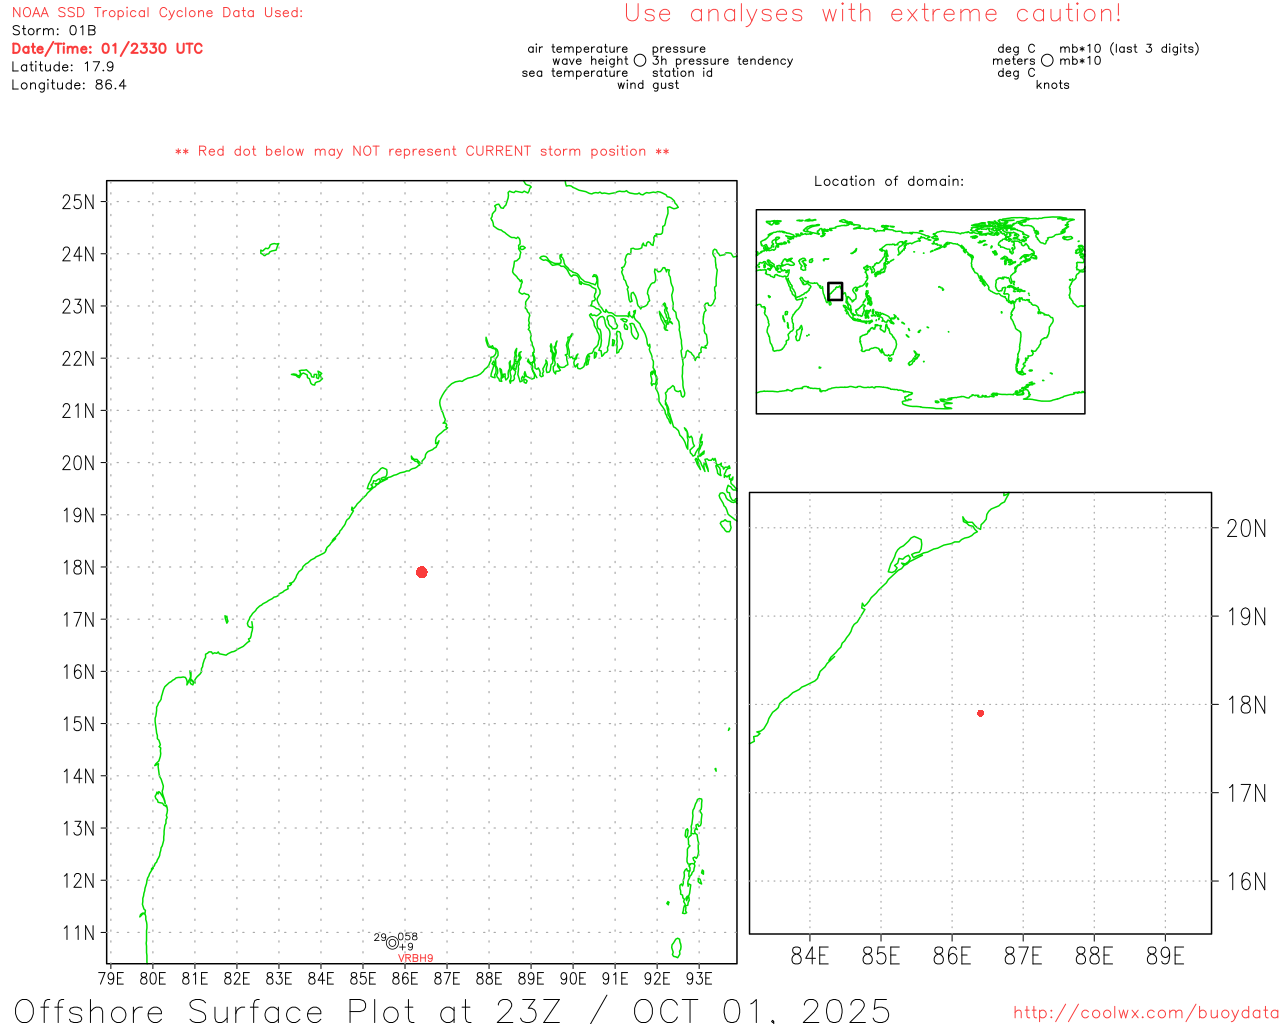Click the 25N latitude axis label

78,202
